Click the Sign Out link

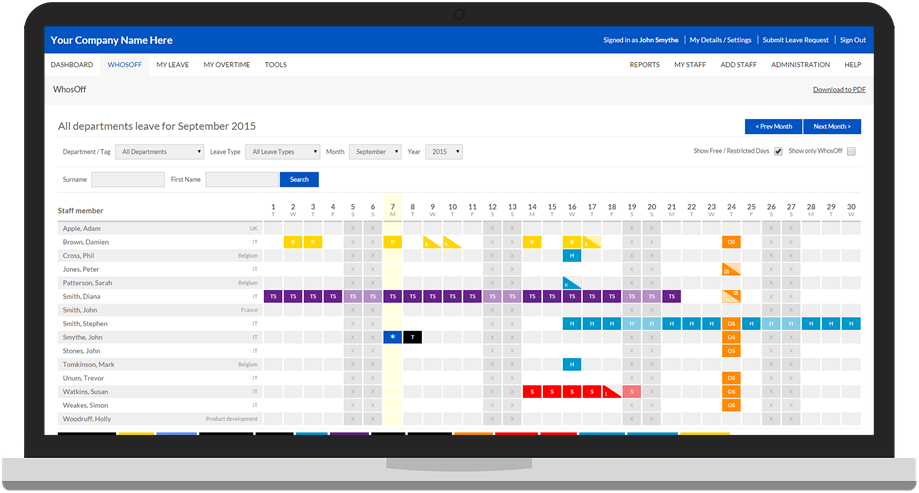coord(853,40)
